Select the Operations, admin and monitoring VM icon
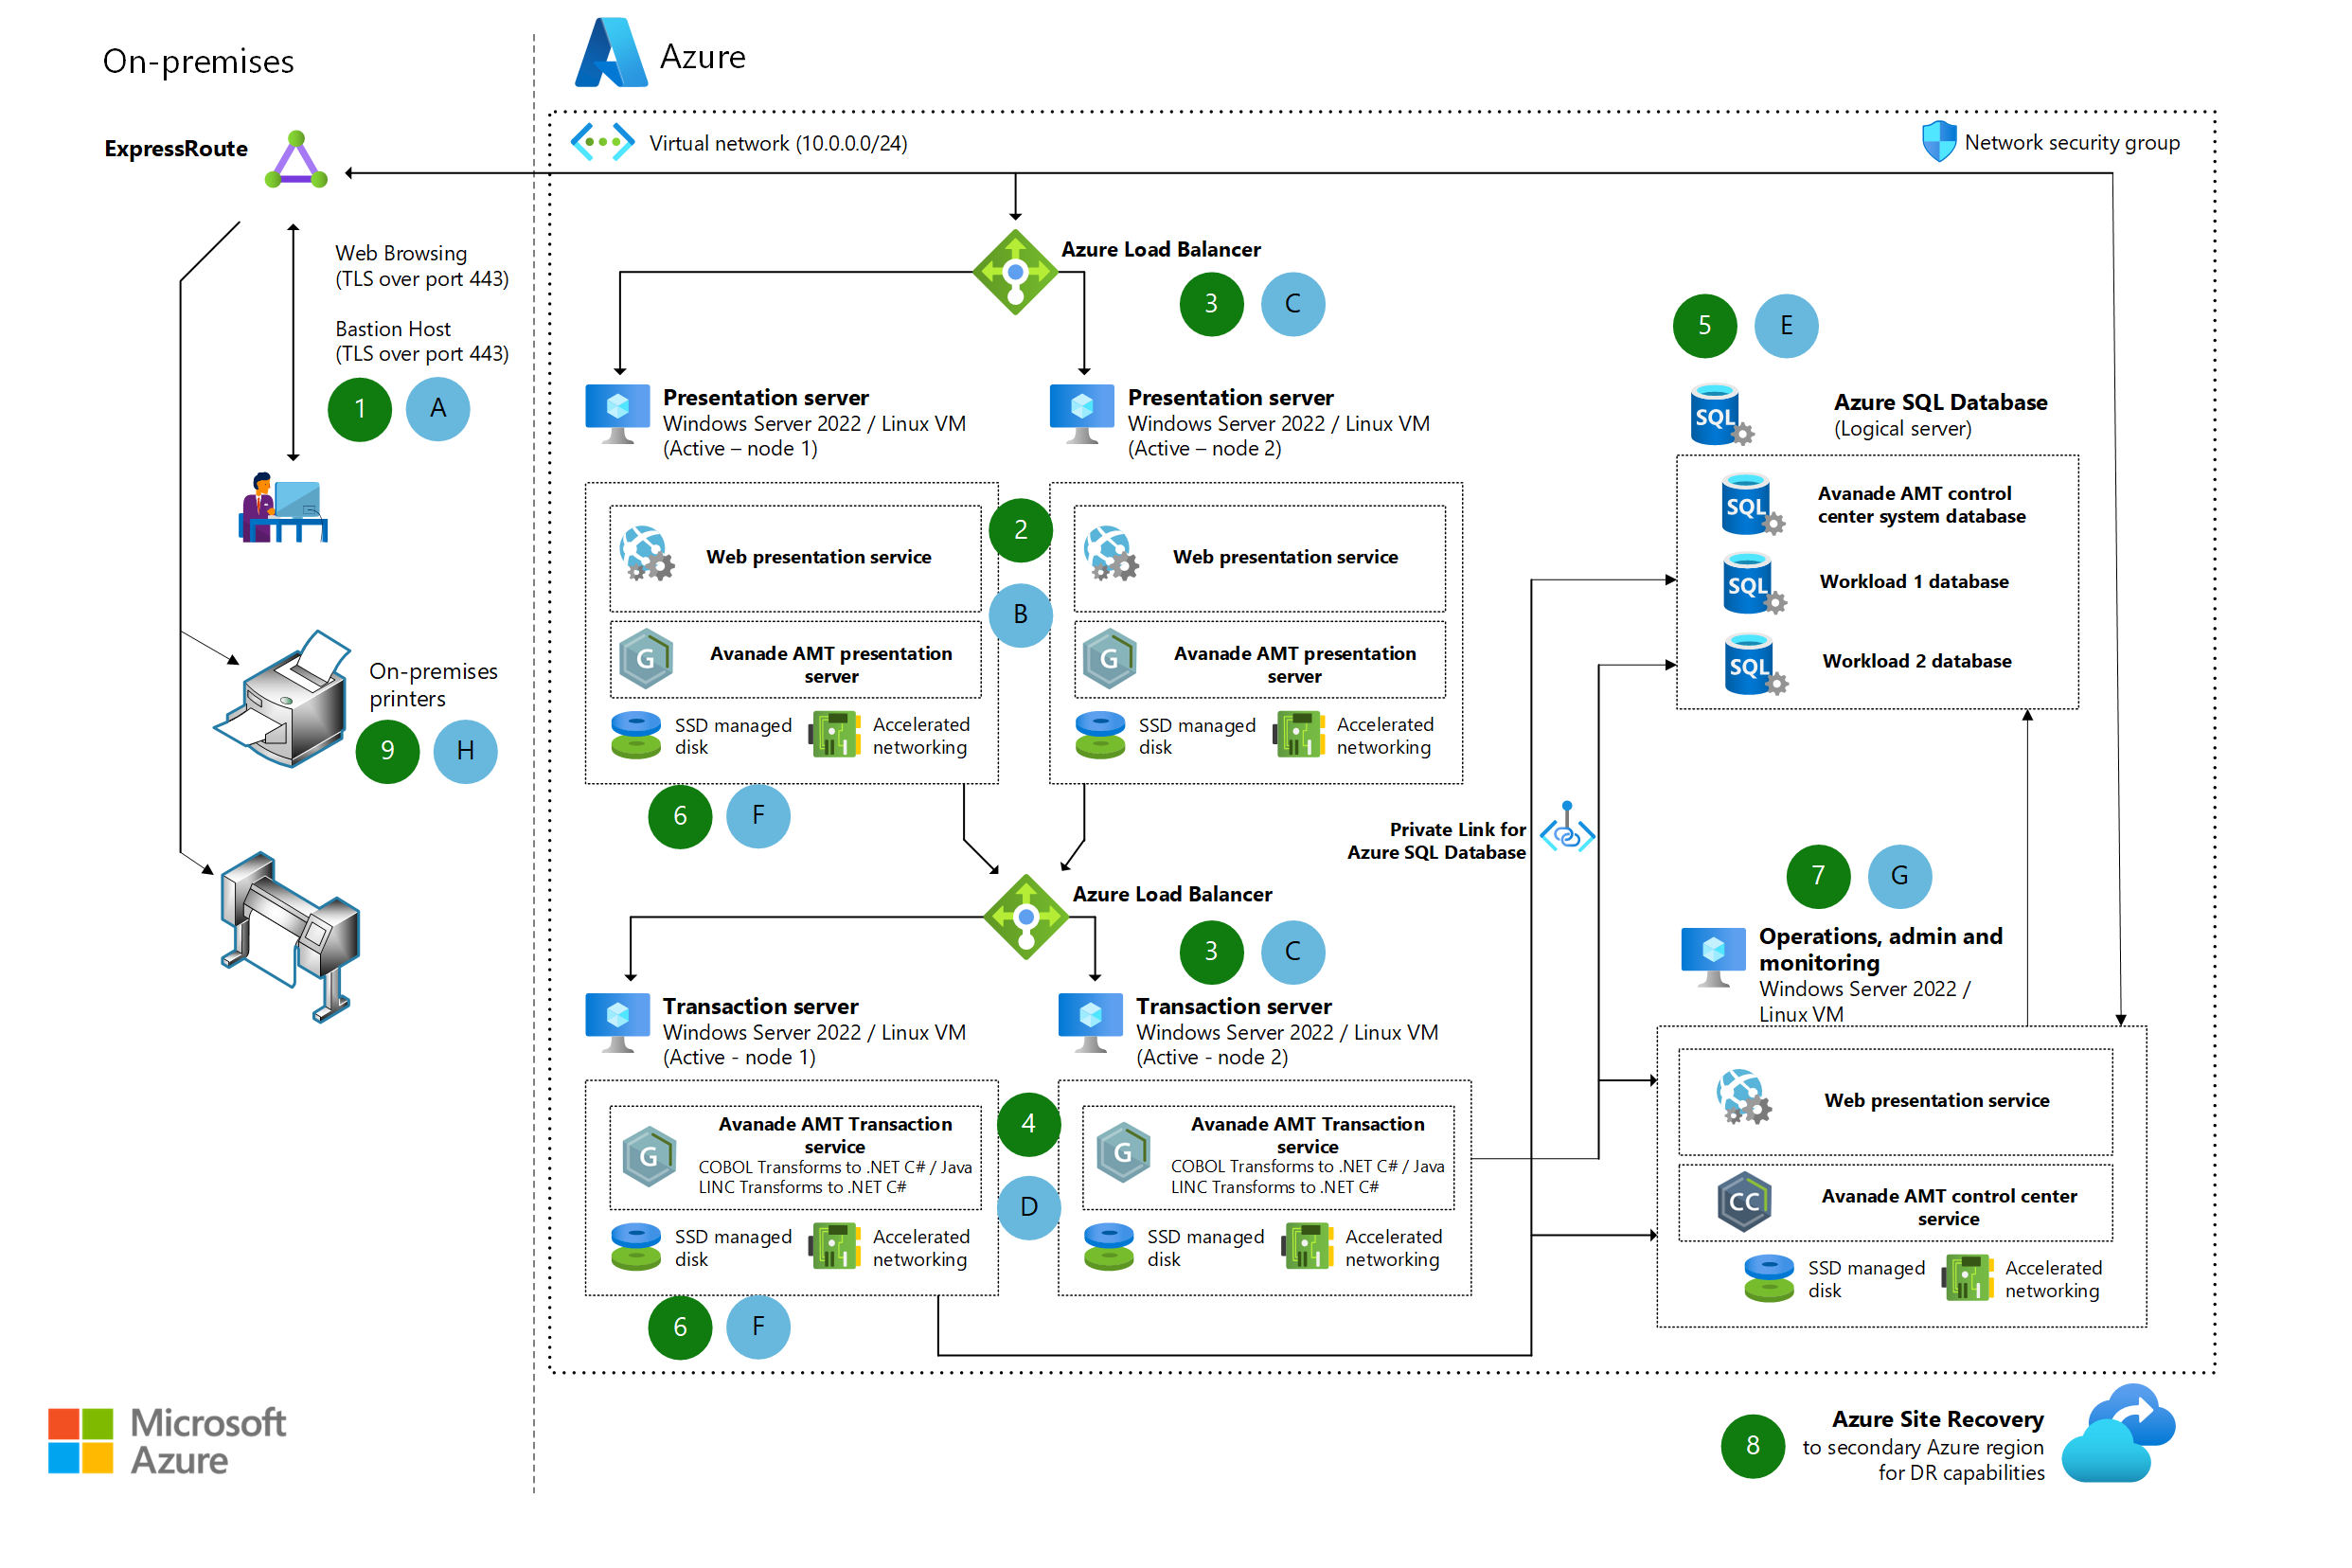Screen dimensions: 2352x1568 click(x=1714, y=957)
